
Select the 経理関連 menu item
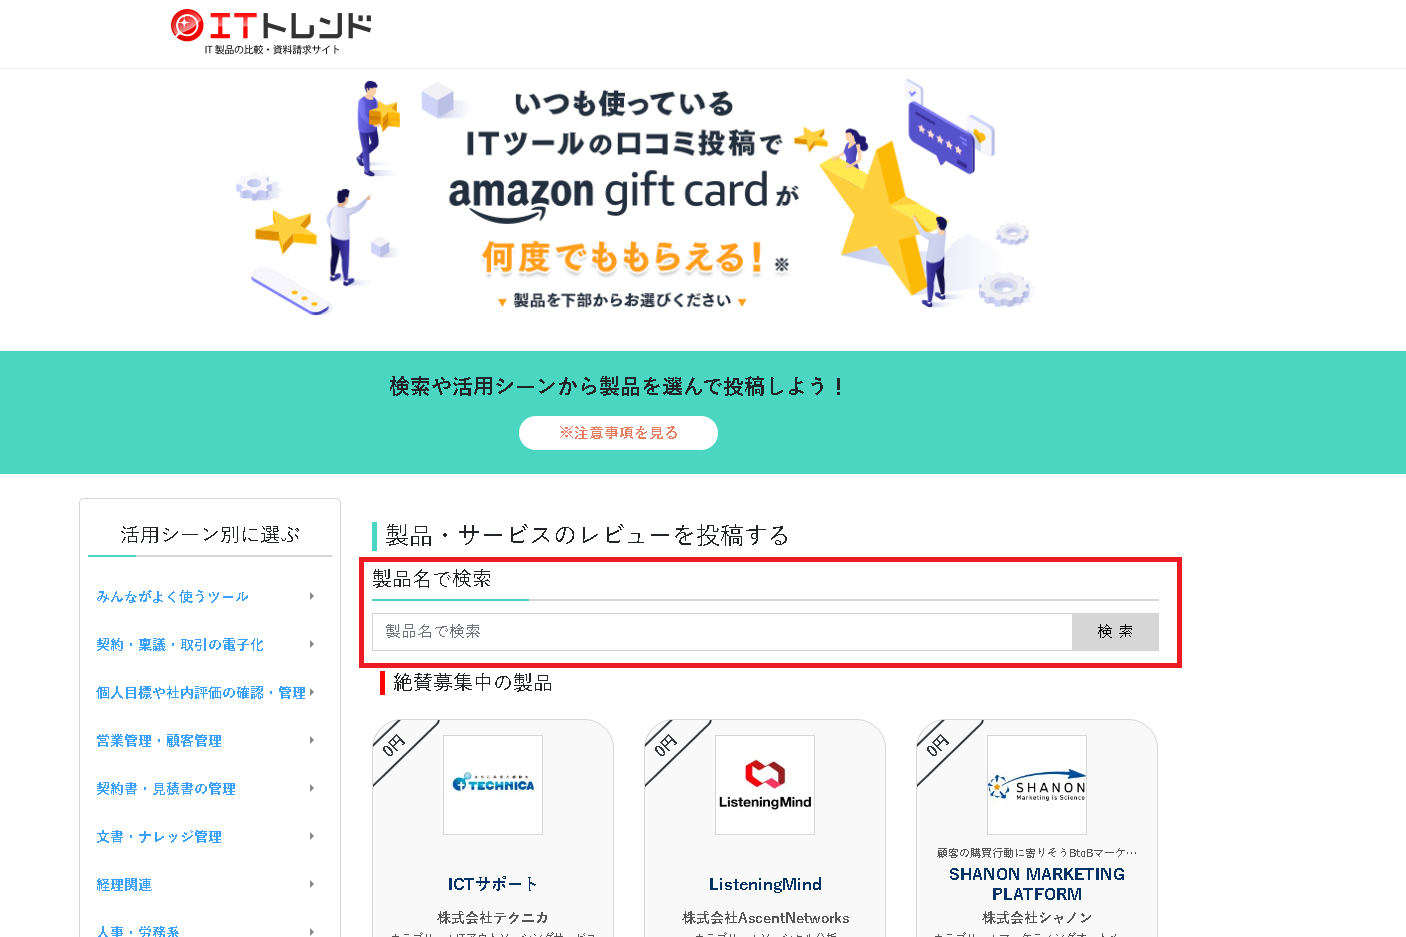[124, 885]
